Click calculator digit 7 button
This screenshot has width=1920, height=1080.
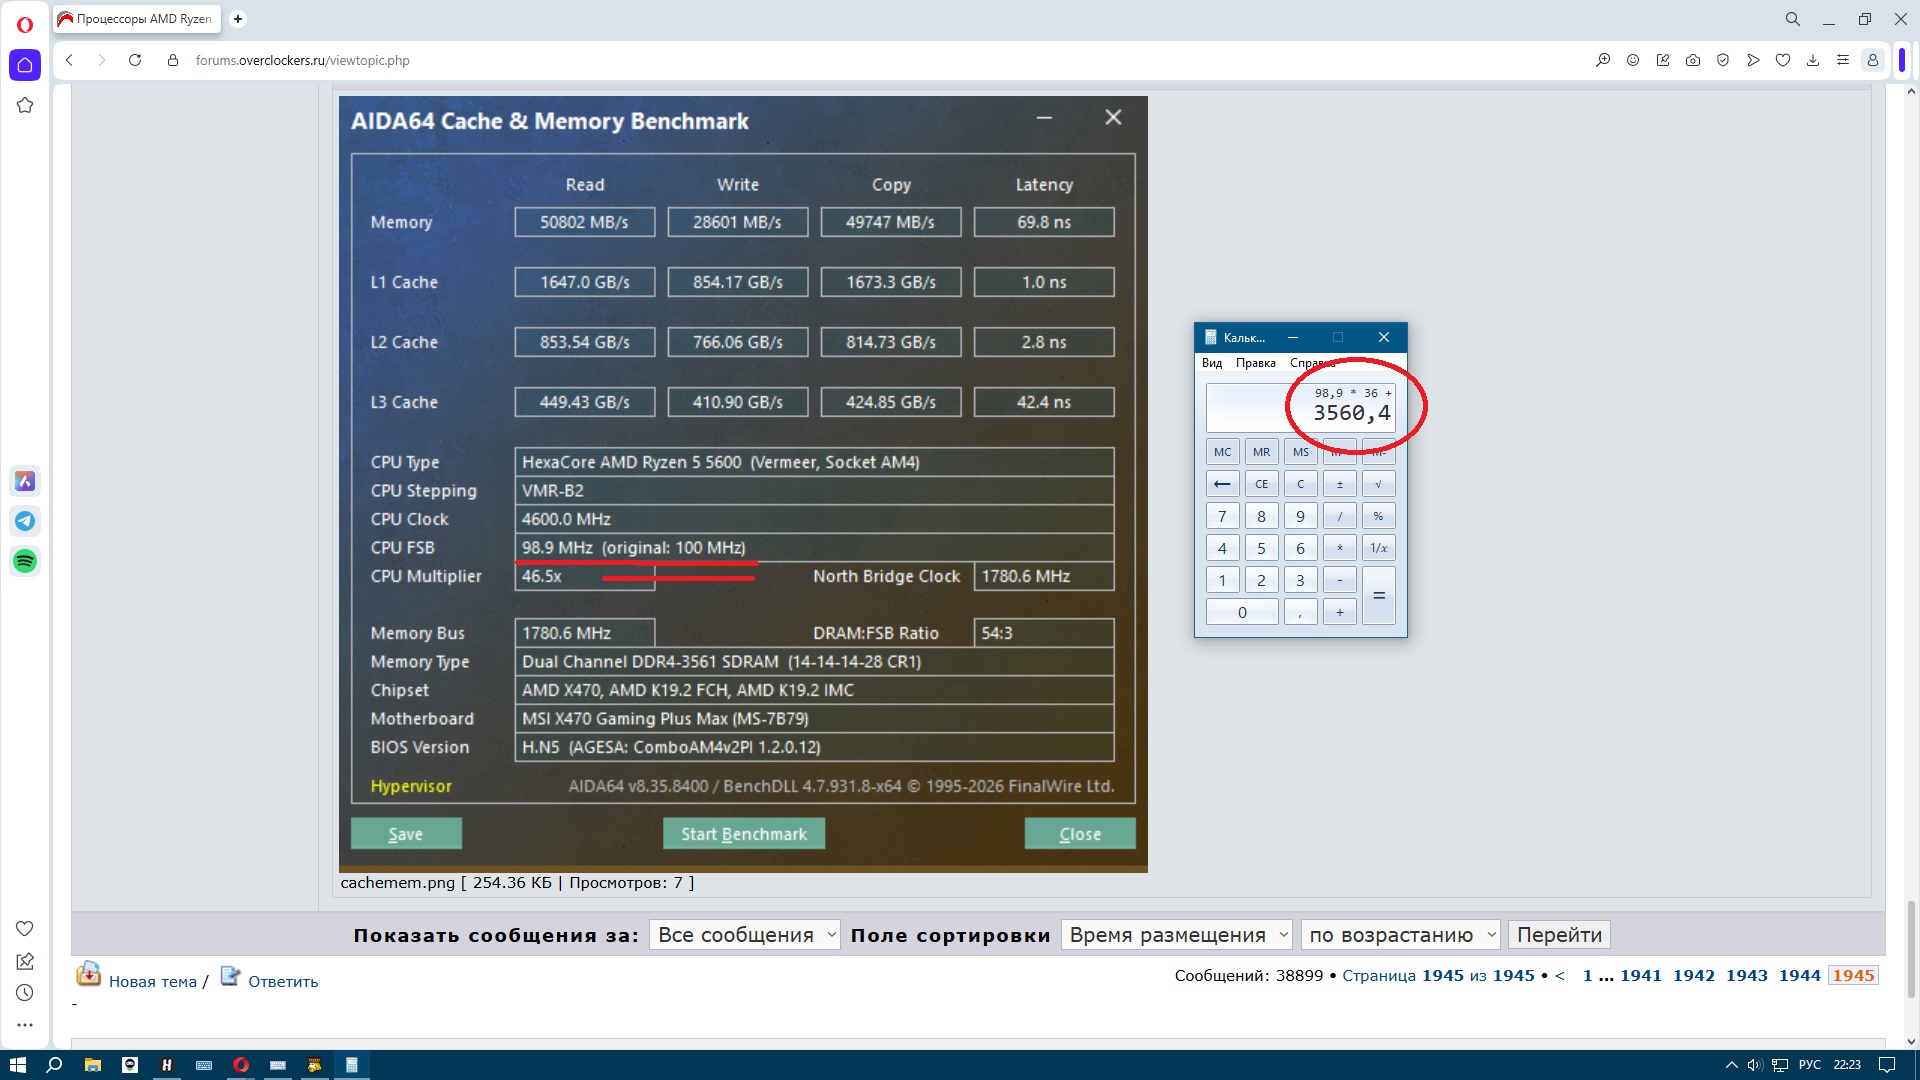click(x=1222, y=516)
